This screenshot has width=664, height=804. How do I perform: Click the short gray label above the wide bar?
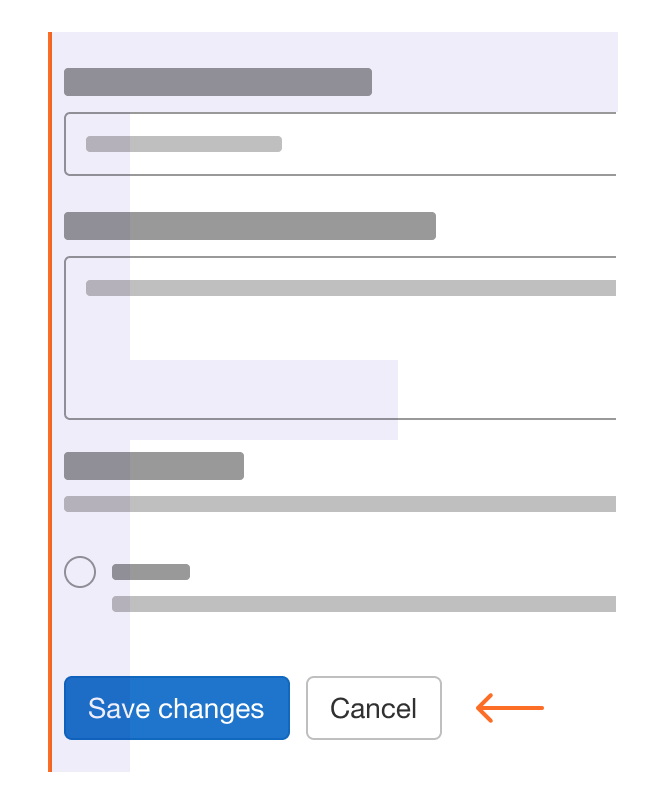coord(153,465)
